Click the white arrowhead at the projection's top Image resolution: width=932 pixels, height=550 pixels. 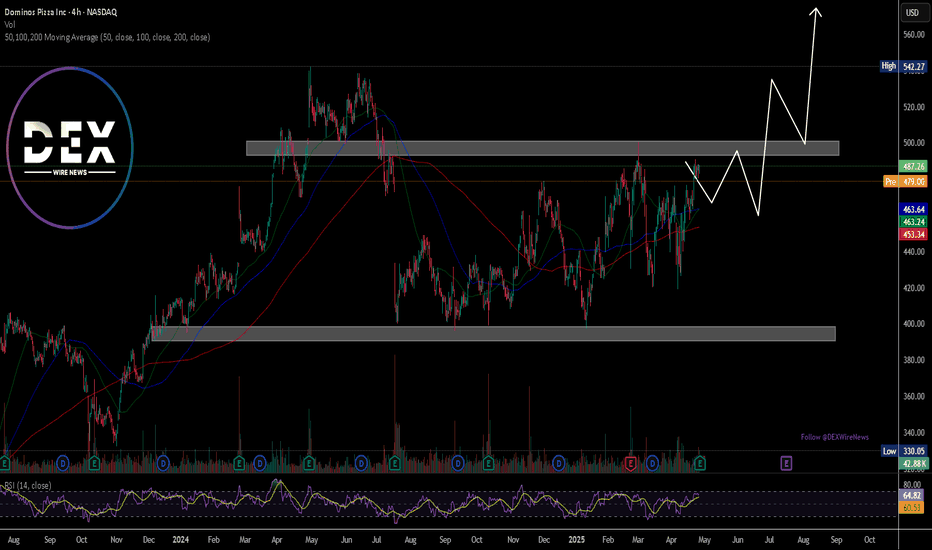(817, 12)
